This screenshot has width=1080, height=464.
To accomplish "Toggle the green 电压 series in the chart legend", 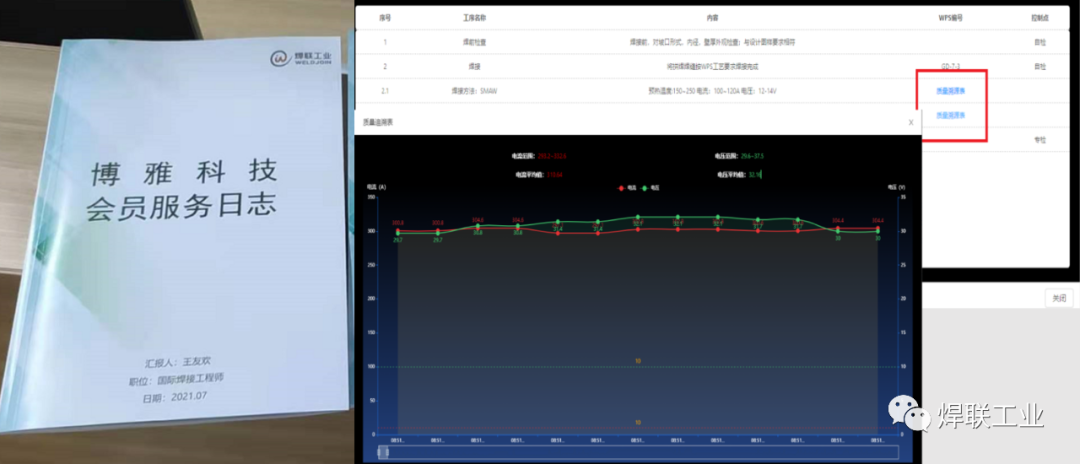I will coord(650,187).
